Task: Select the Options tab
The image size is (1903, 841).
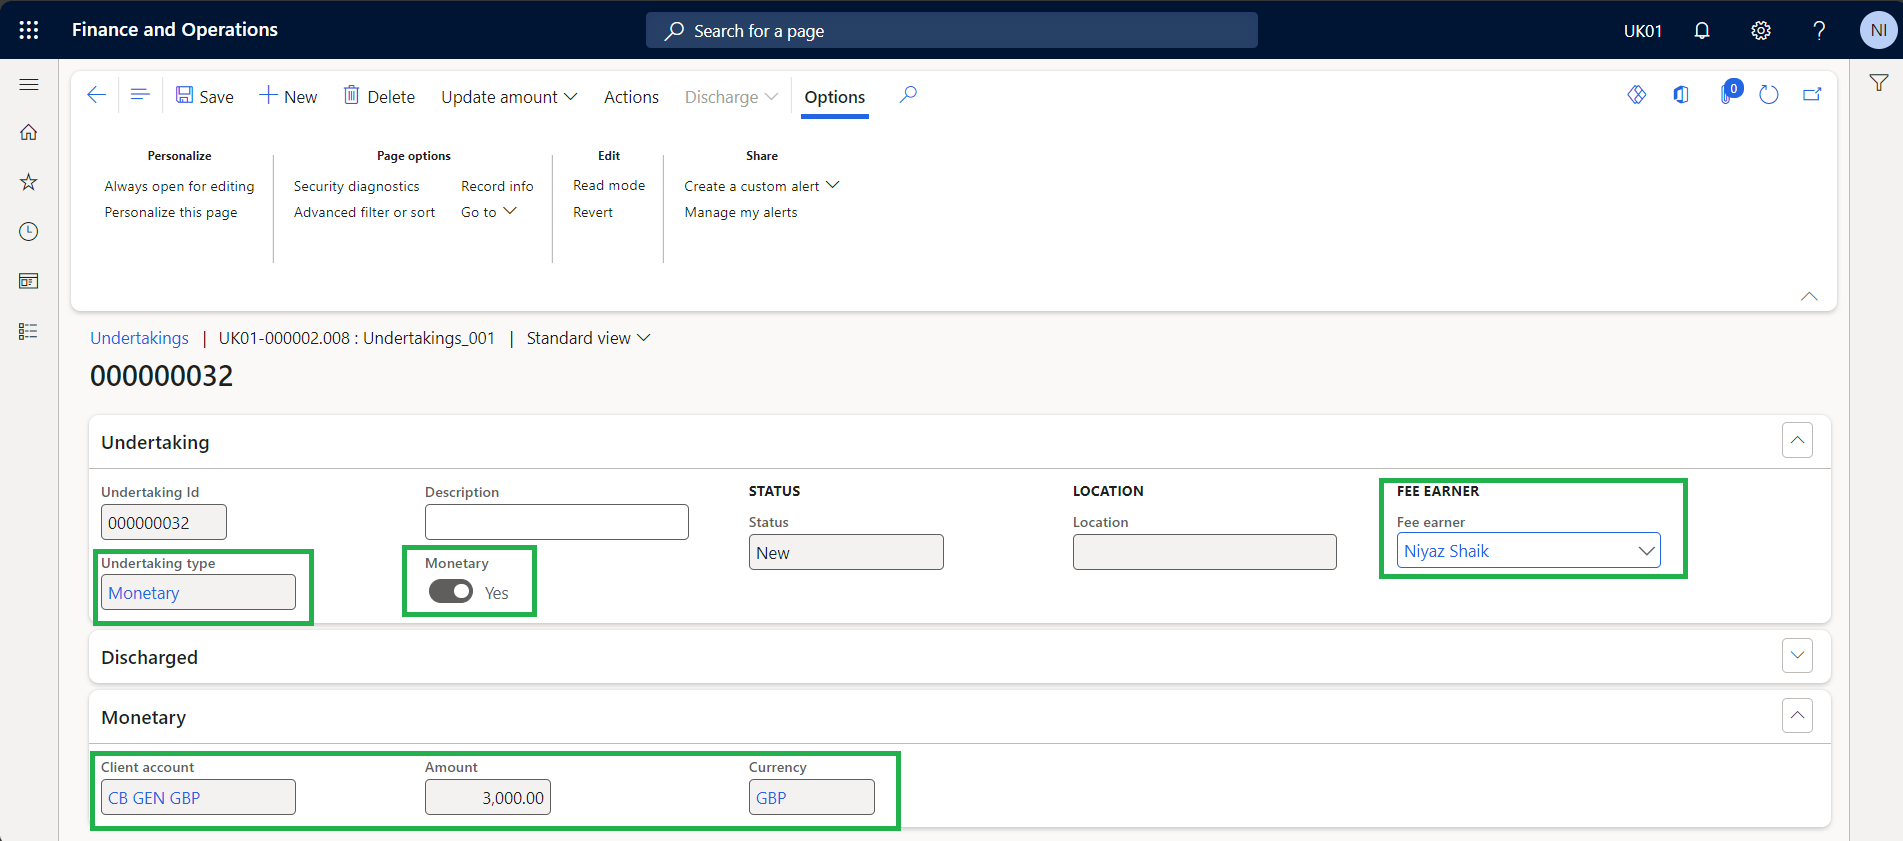Action: point(834,97)
